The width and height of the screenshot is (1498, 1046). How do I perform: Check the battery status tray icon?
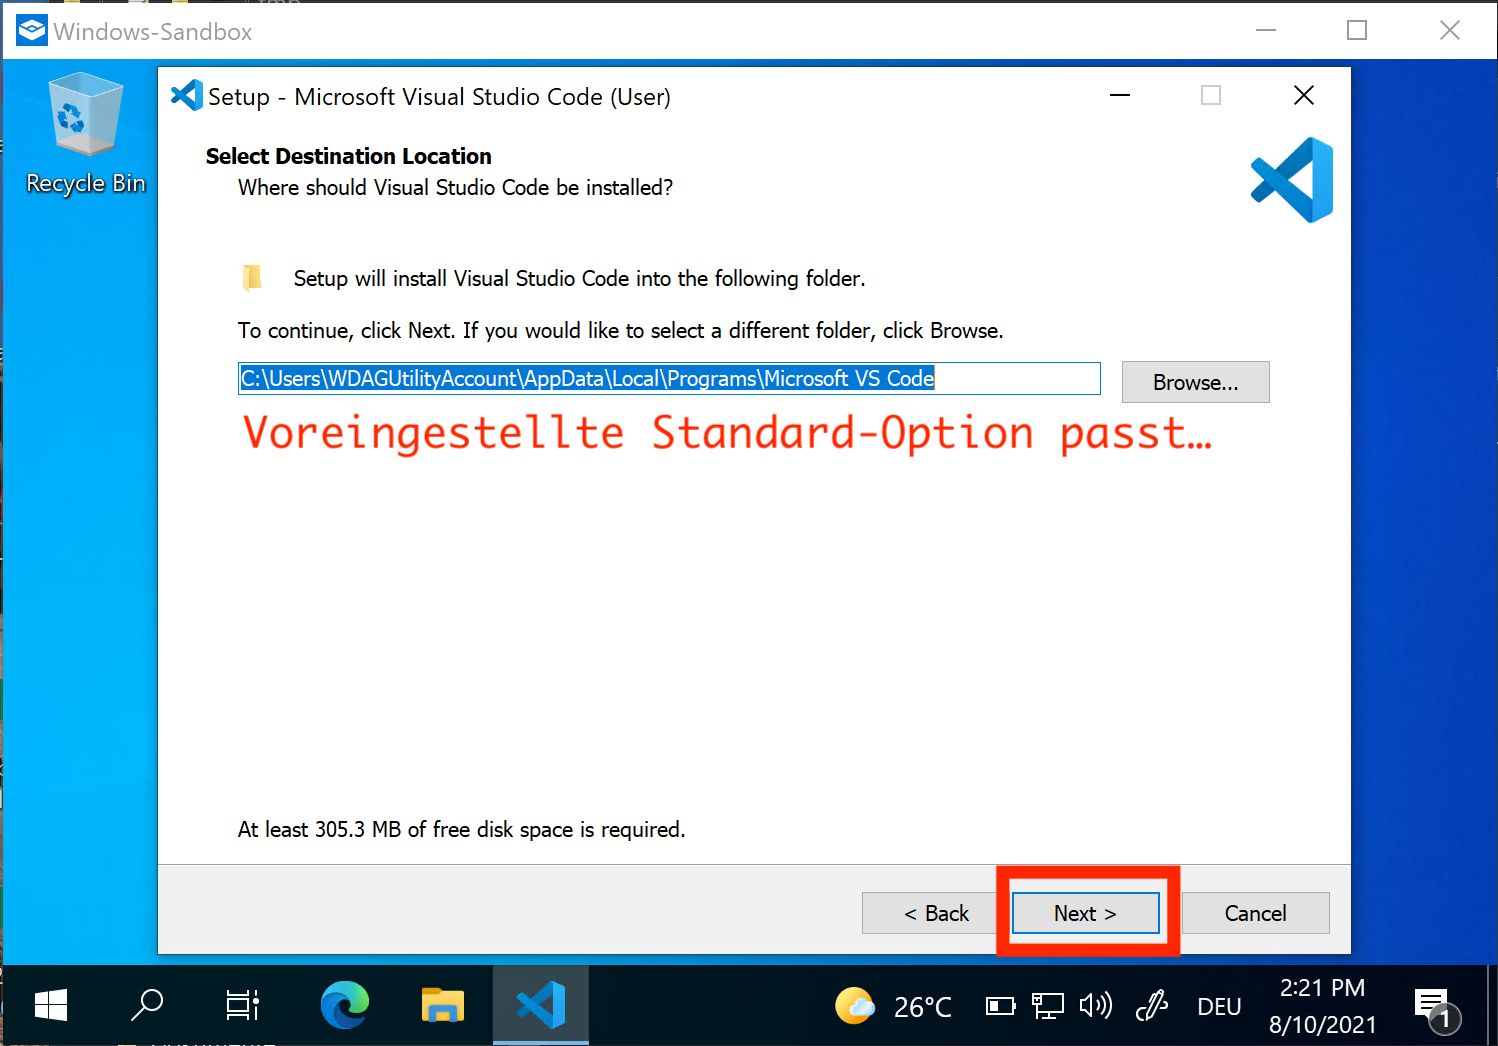coord(1000,1006)
